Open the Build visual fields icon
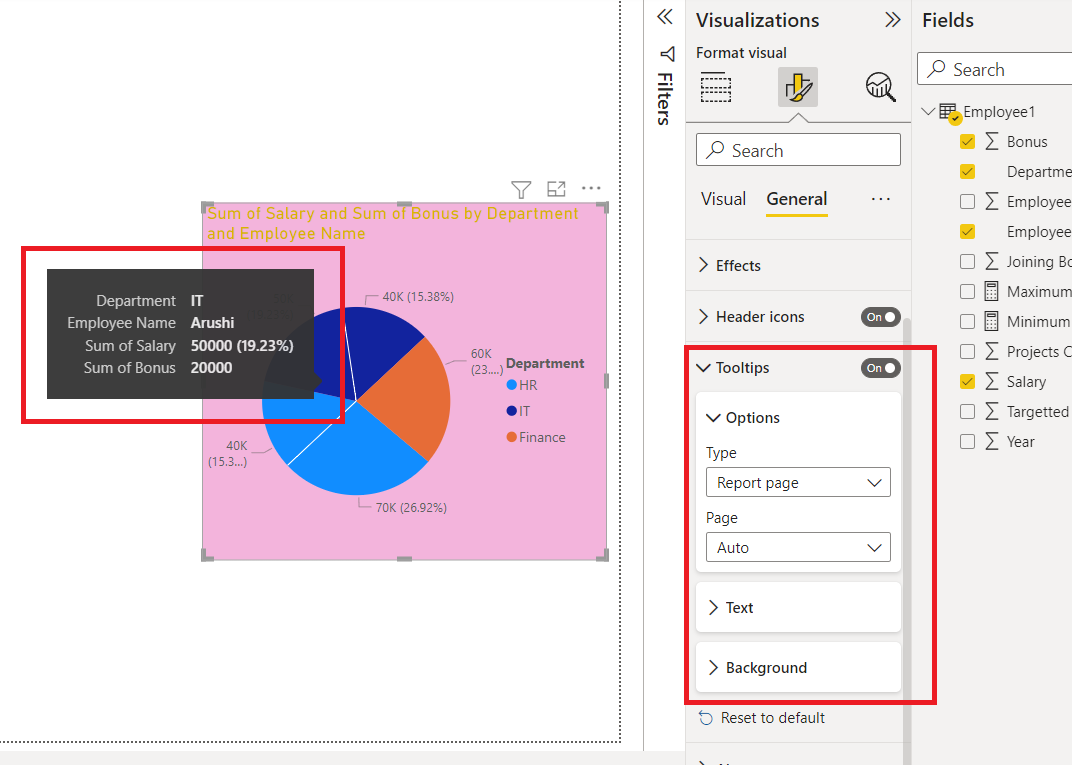This screenshot has height=765, width=1072. coord(716,87)
